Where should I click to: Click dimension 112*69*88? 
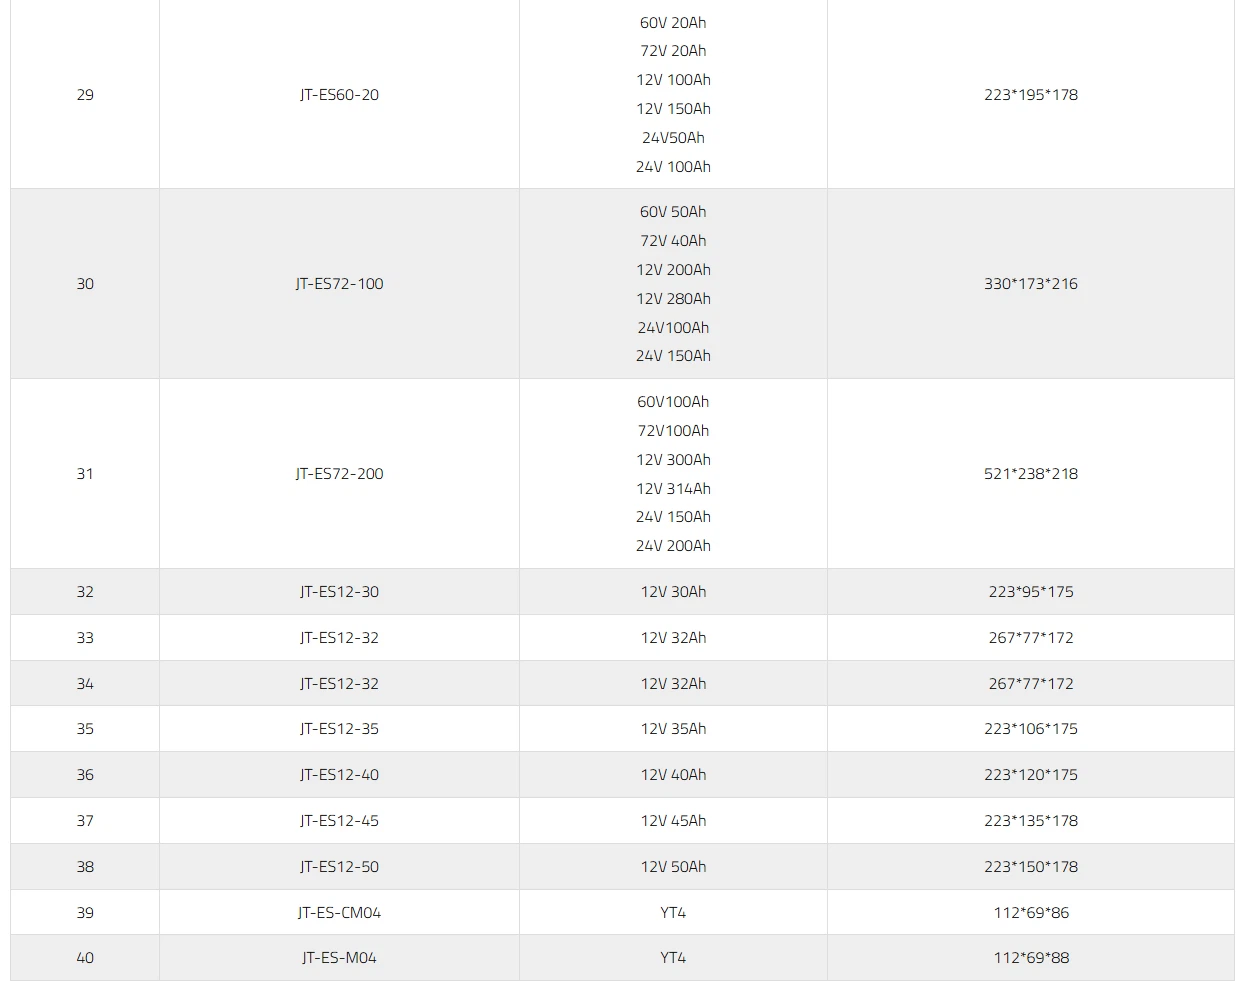point(1030,958)
